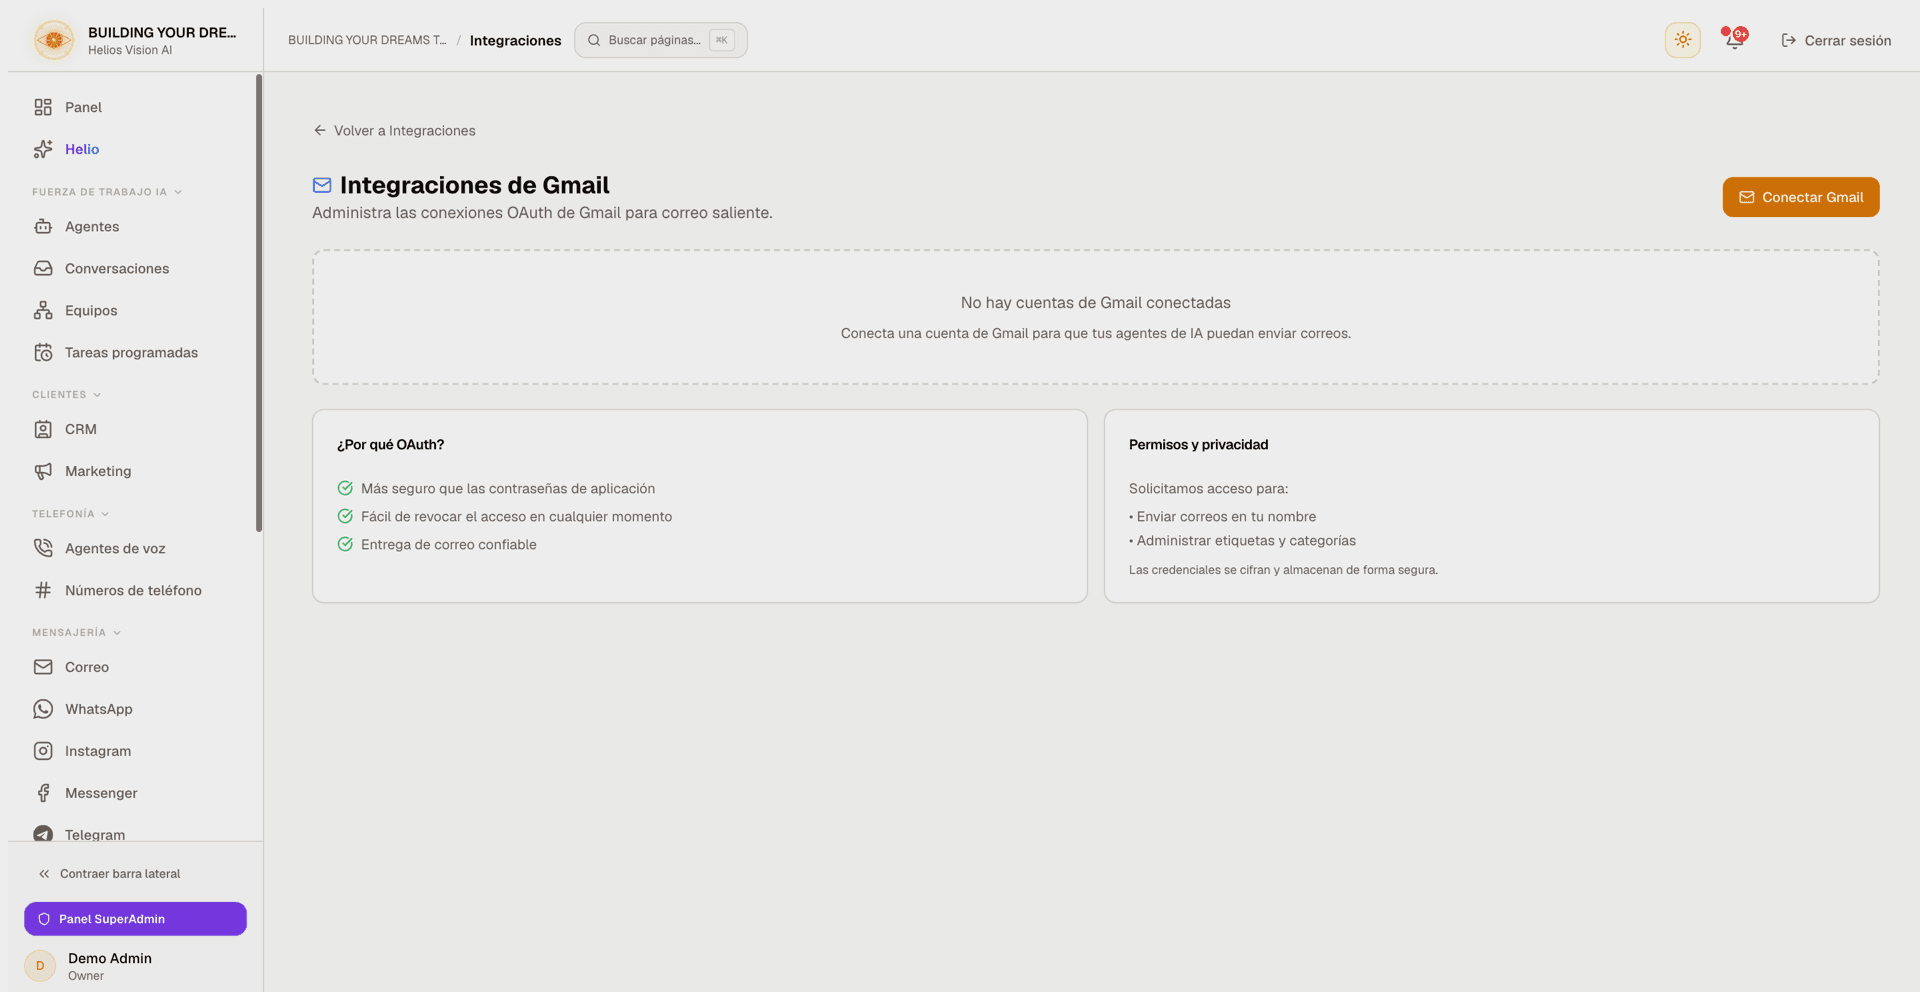Click the Conectar Gmail button
Image resolution: width=1920 pixels, height=992 pixels.
1800,197
